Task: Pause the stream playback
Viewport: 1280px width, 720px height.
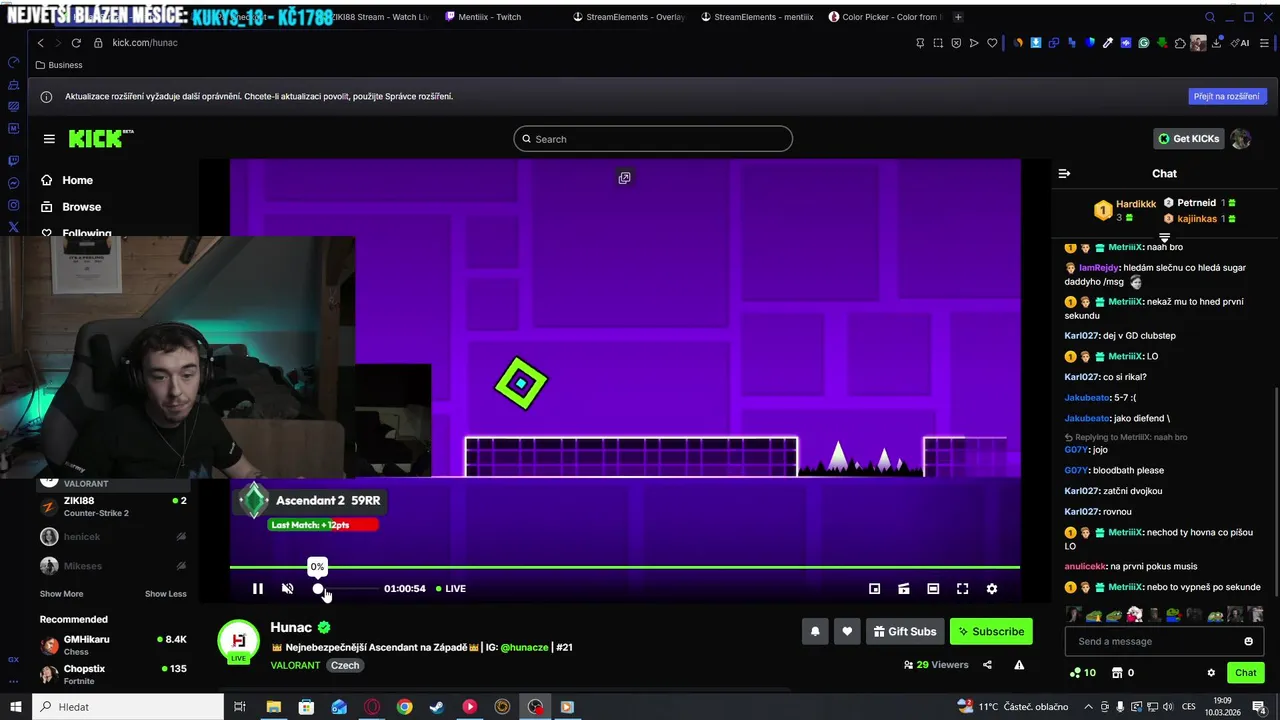Action: 257,589
